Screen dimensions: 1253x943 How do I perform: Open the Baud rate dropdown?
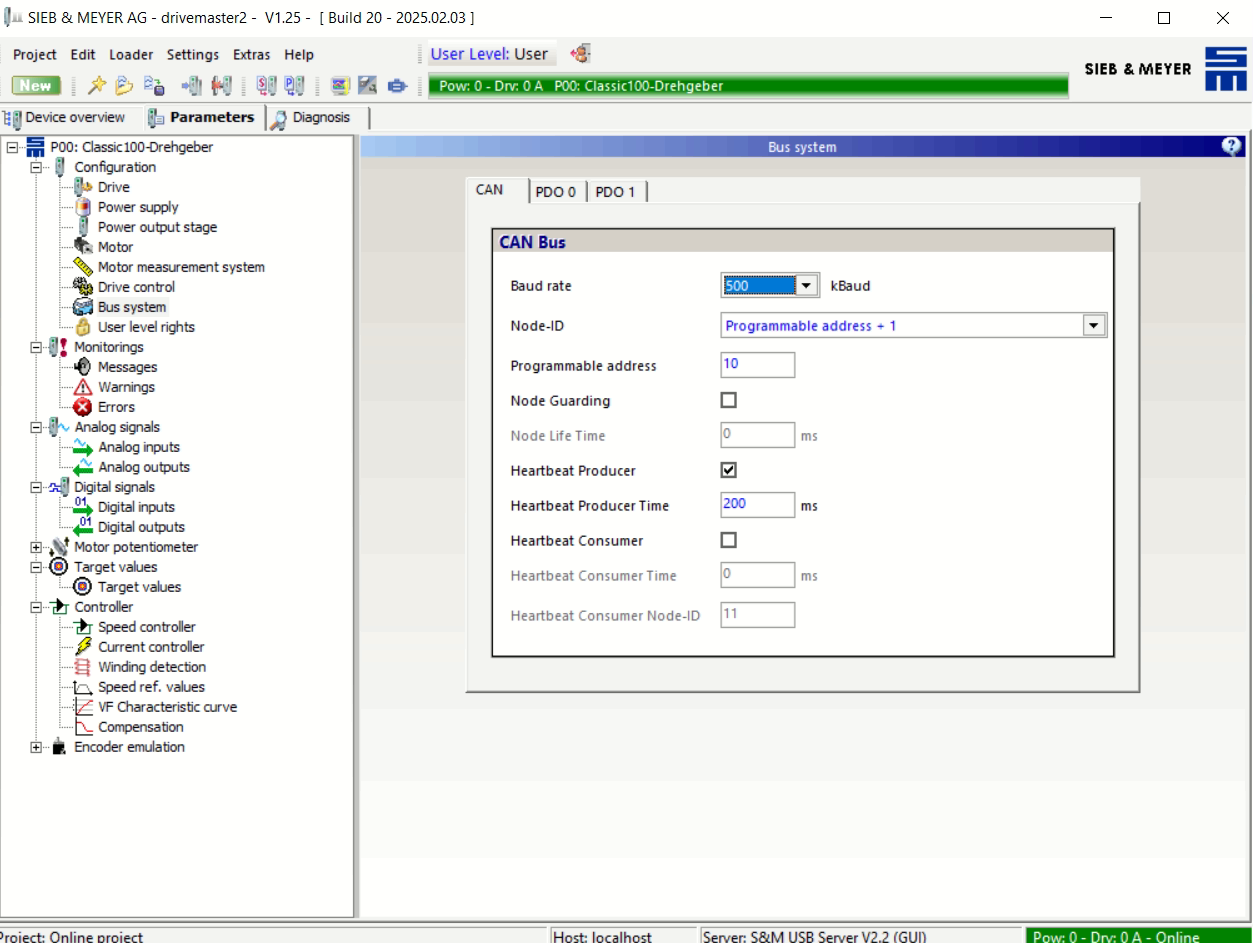click(807, 286)
